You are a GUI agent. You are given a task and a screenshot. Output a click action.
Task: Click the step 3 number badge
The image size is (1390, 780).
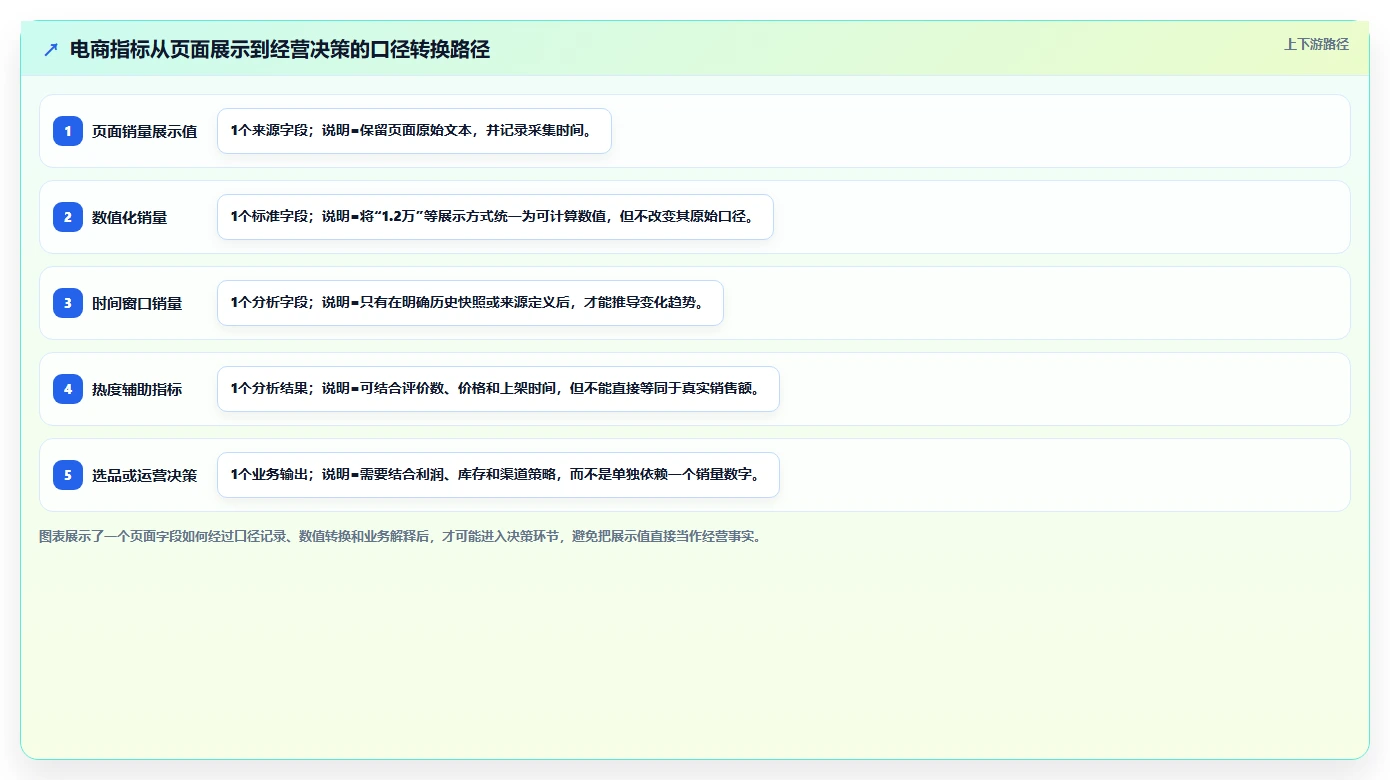click(68, 303)
